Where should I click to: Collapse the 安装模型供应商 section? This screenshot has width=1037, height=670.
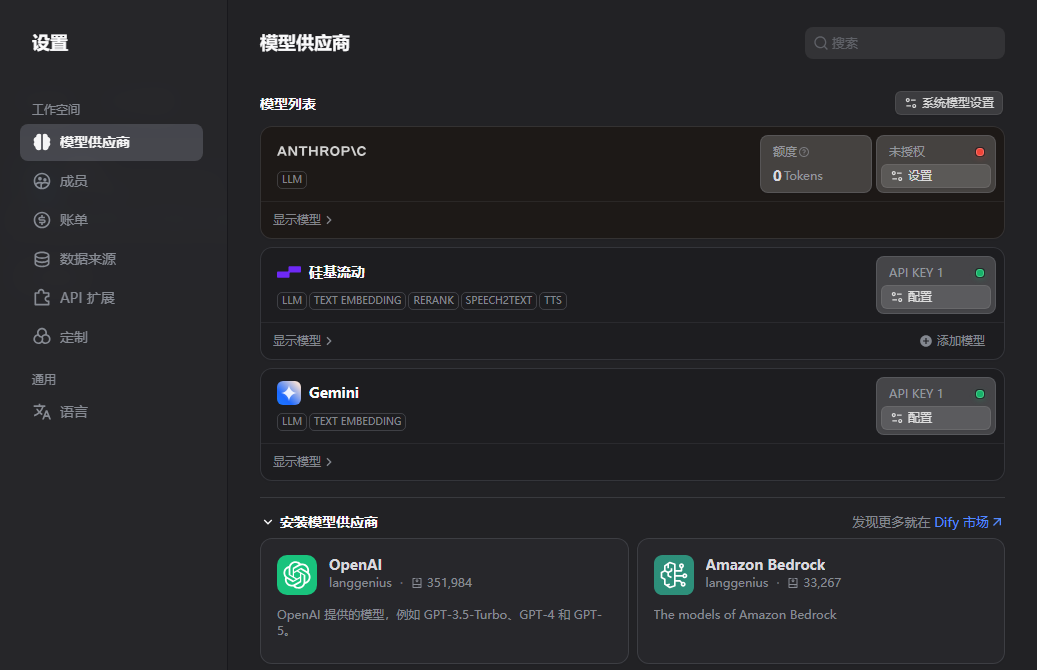pos(268,522)
